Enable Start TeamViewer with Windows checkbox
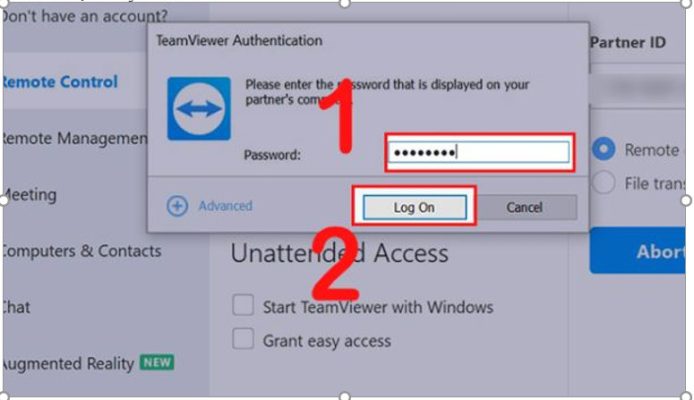 243,305
